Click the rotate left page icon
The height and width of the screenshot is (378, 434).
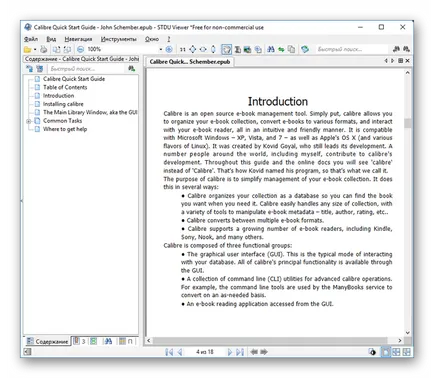[56, 50]
